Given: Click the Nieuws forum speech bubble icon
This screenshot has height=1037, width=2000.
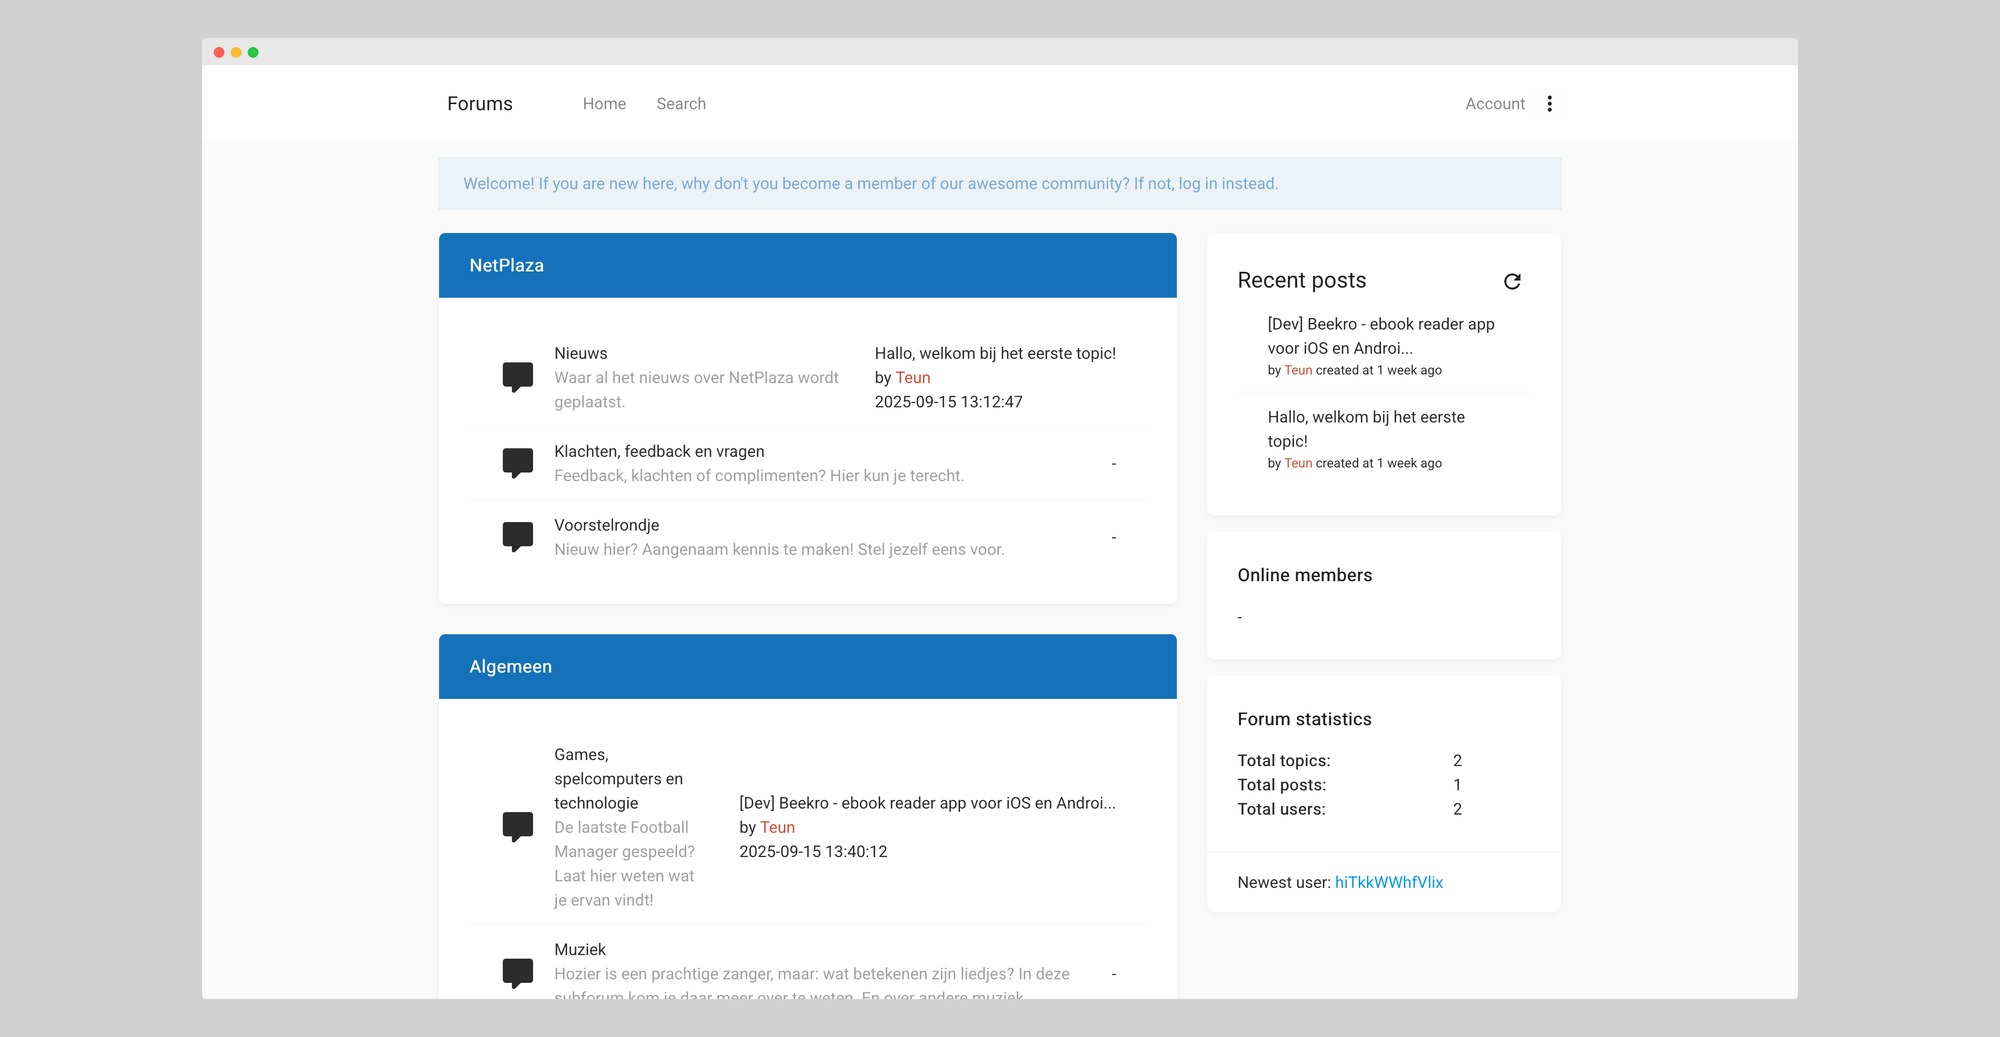Looking at the screenshot, I should click(517, 377).
